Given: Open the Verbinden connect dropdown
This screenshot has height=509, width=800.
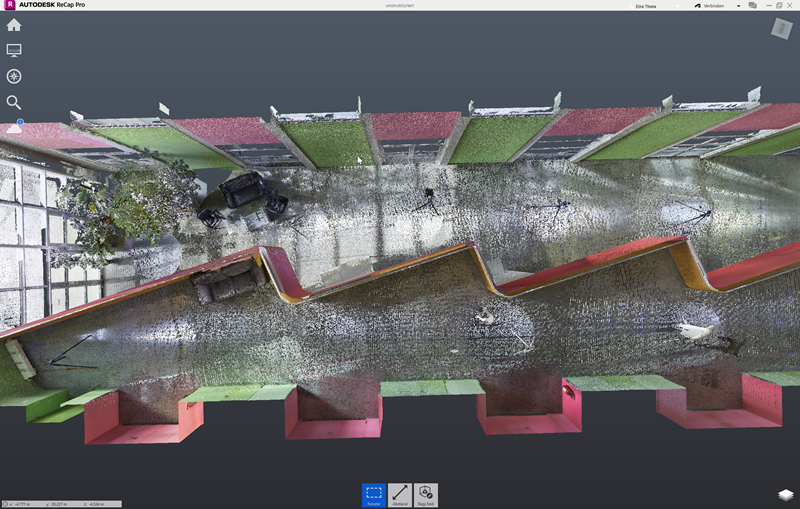Looking at the screenshot, I should click(717, 6).
